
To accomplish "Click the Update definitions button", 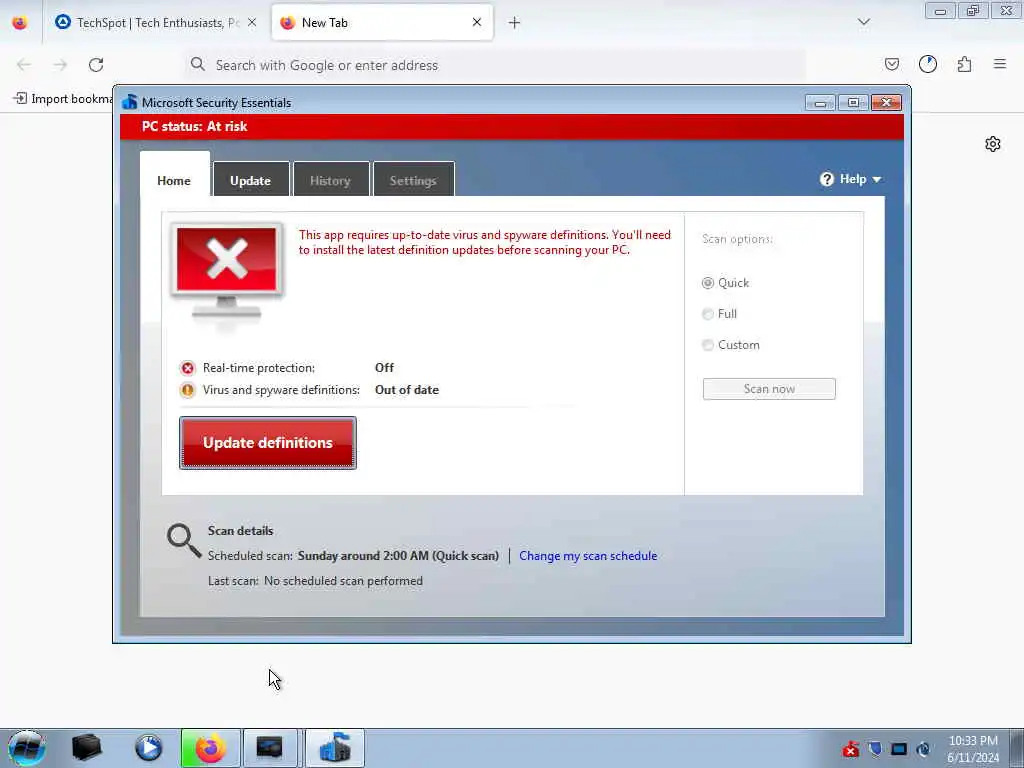I will 268,443.
